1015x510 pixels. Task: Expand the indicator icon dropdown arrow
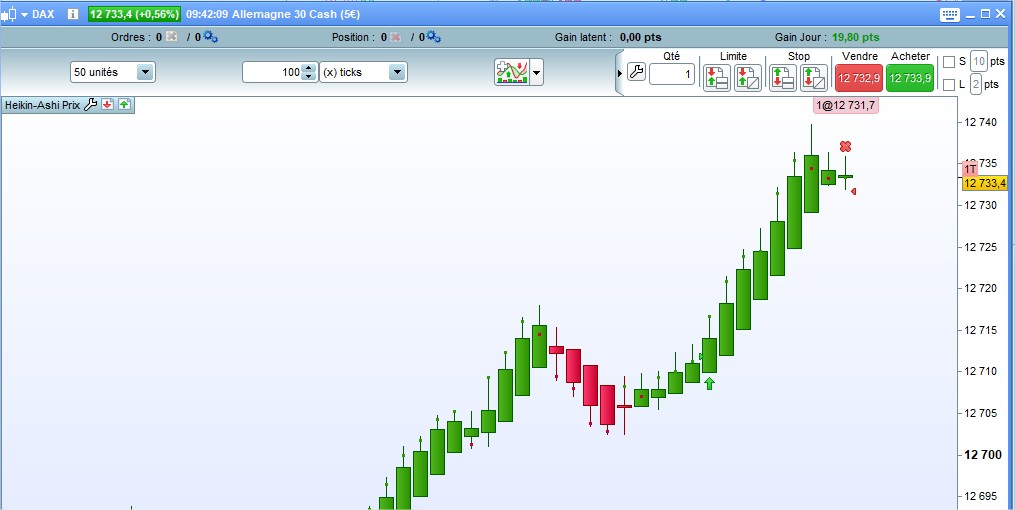(537, 72)
